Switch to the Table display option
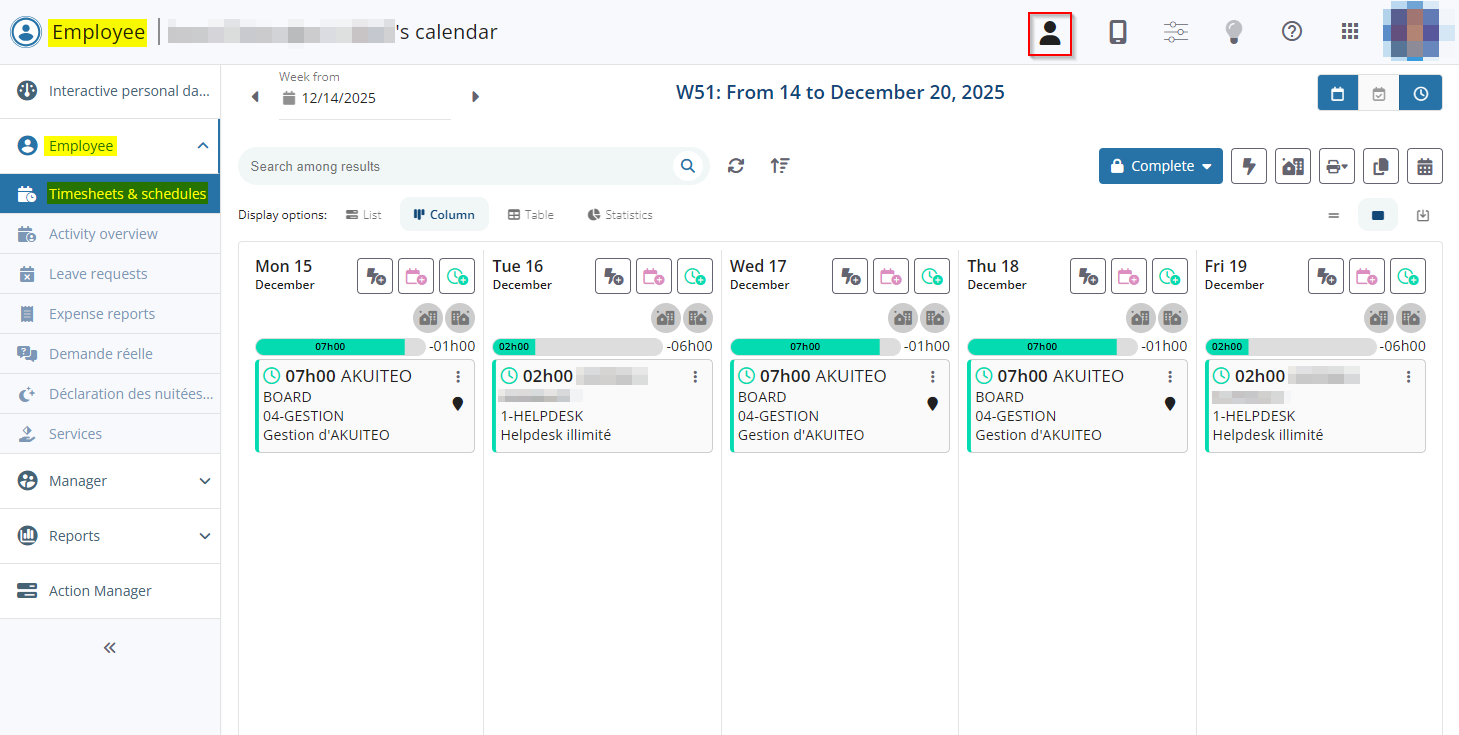 click(x=530, y=215)
